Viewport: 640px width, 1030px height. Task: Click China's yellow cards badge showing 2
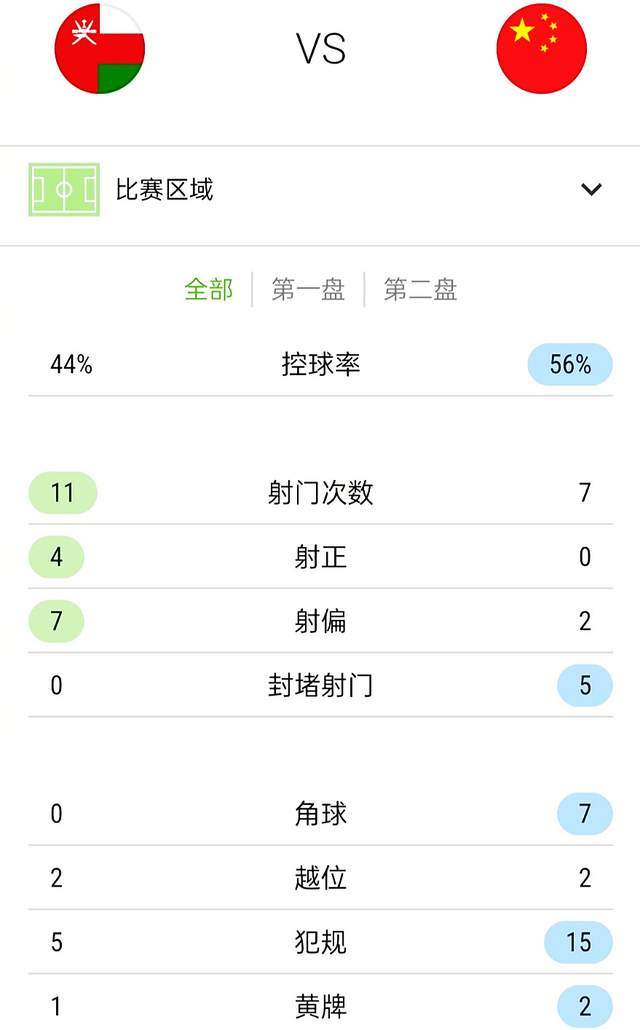tap(584, 1004)
